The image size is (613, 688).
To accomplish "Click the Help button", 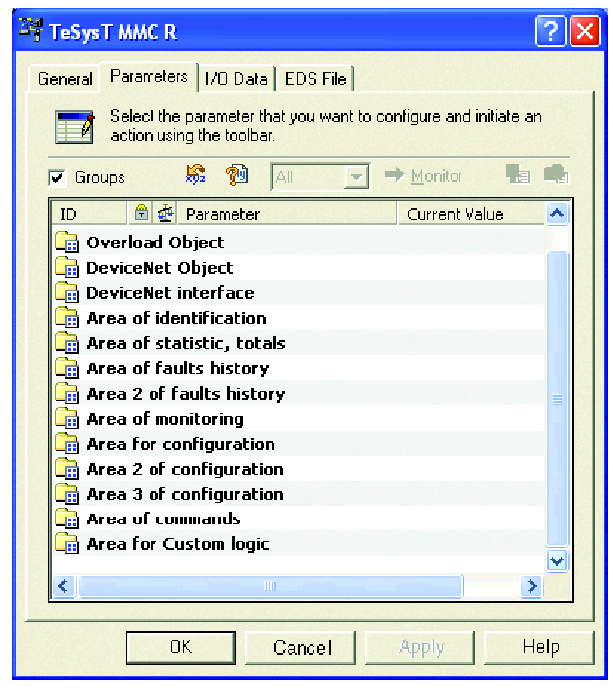I will [541, 647].
